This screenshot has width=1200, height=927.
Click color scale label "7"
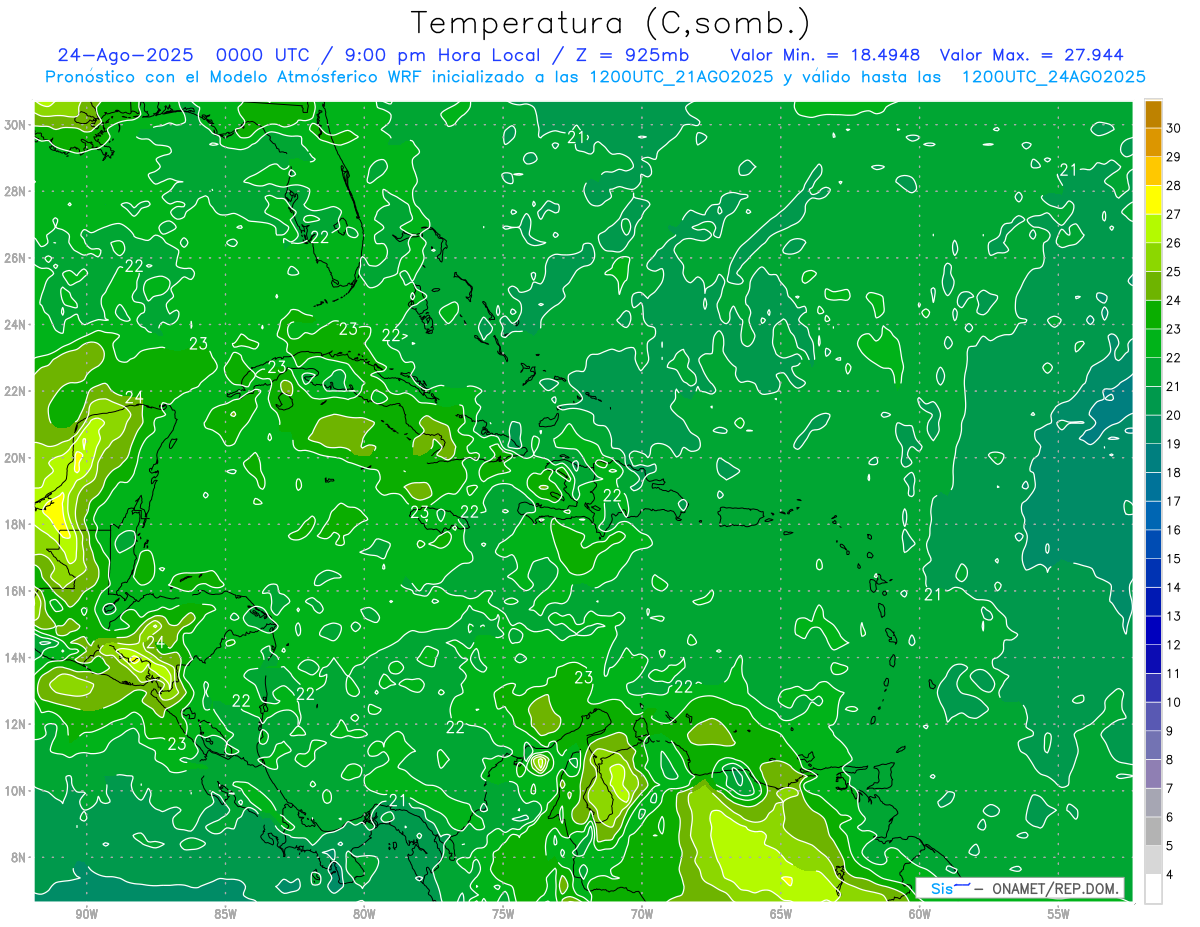tap(1171, 788)
